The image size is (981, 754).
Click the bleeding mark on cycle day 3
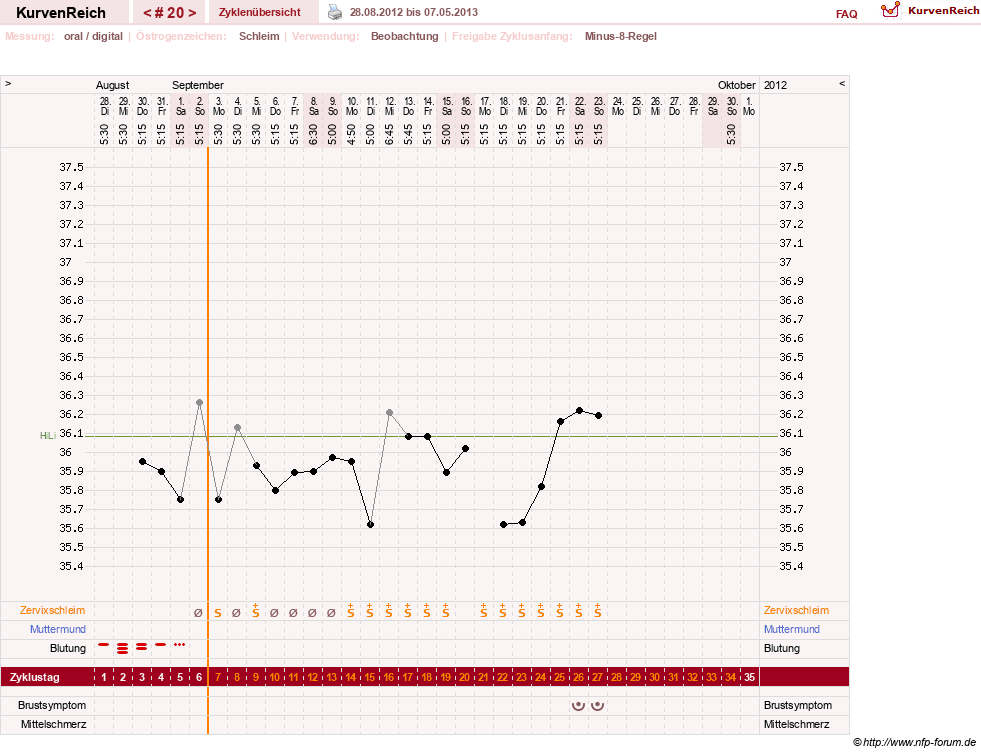click(x=142, y=646)
